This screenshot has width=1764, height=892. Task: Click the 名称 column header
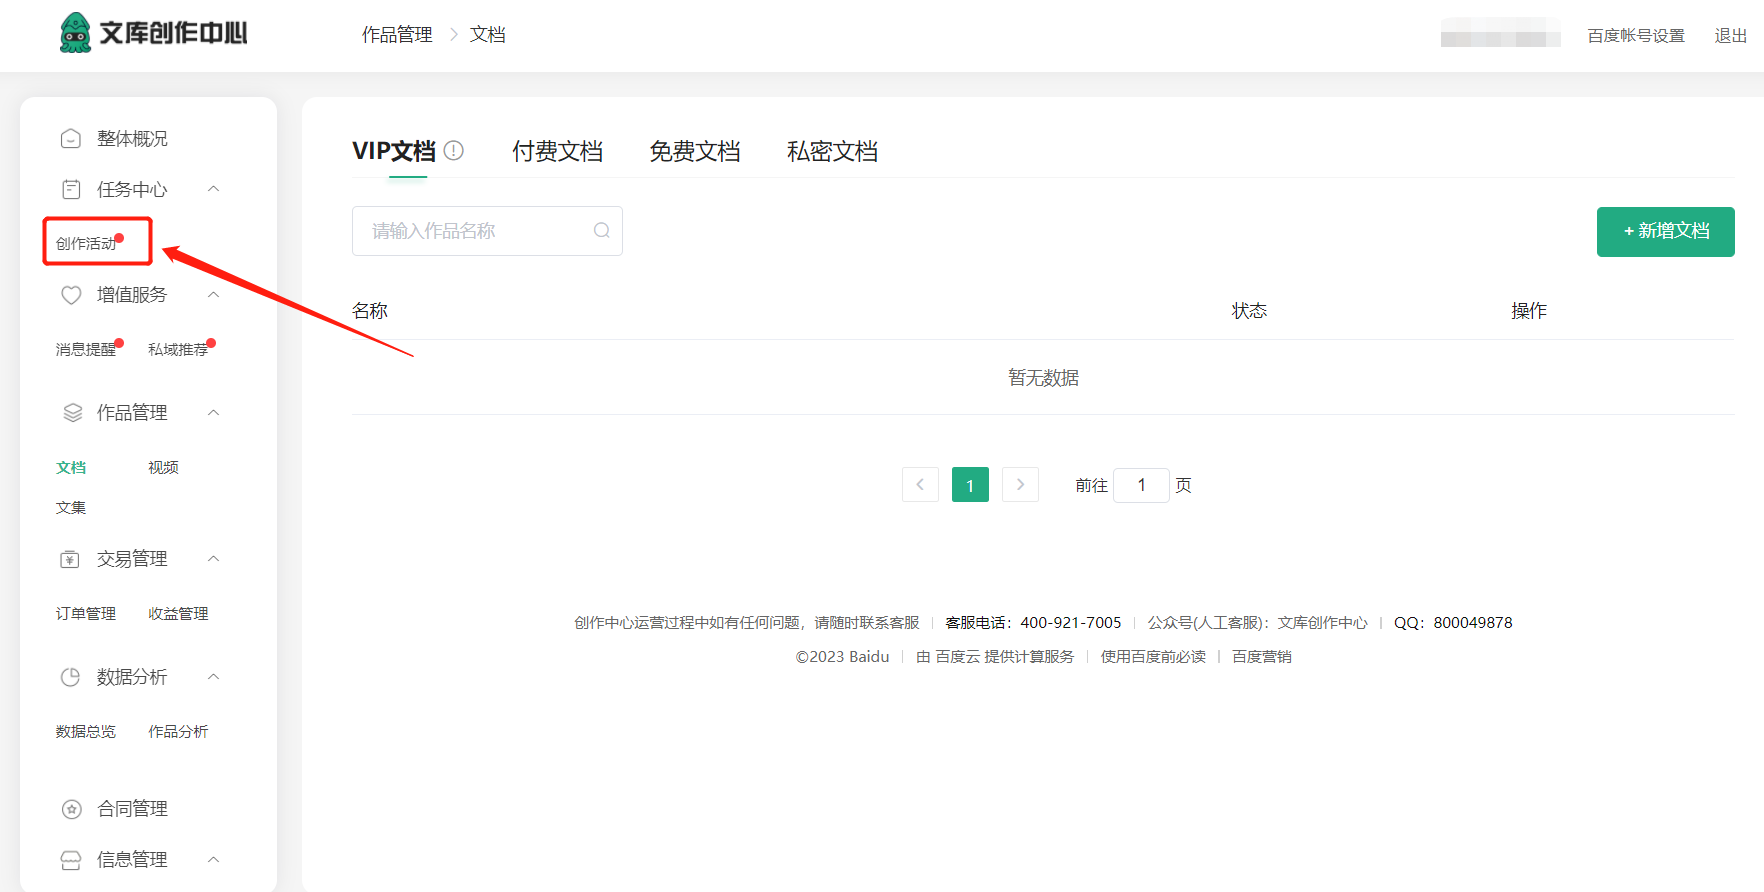(x=370, y=311)
